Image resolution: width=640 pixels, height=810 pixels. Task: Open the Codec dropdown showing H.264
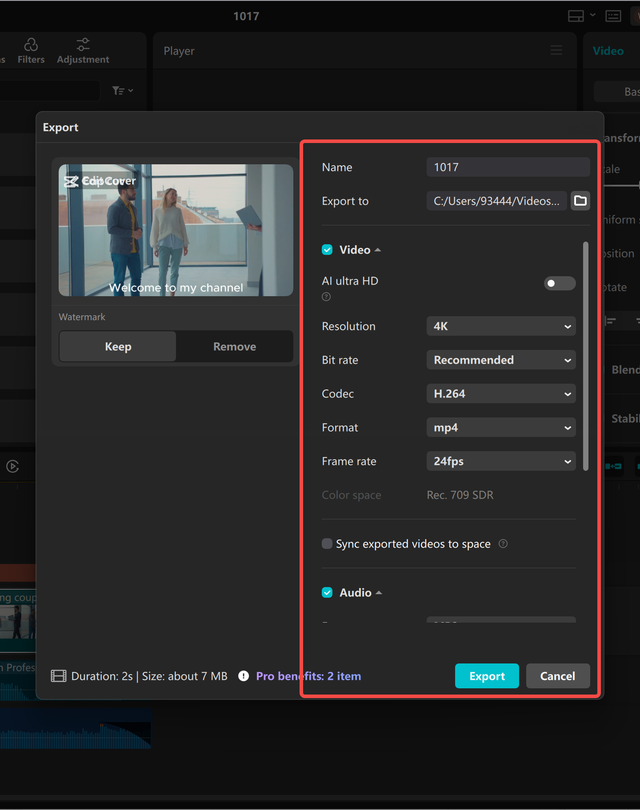tap(501, 394)
